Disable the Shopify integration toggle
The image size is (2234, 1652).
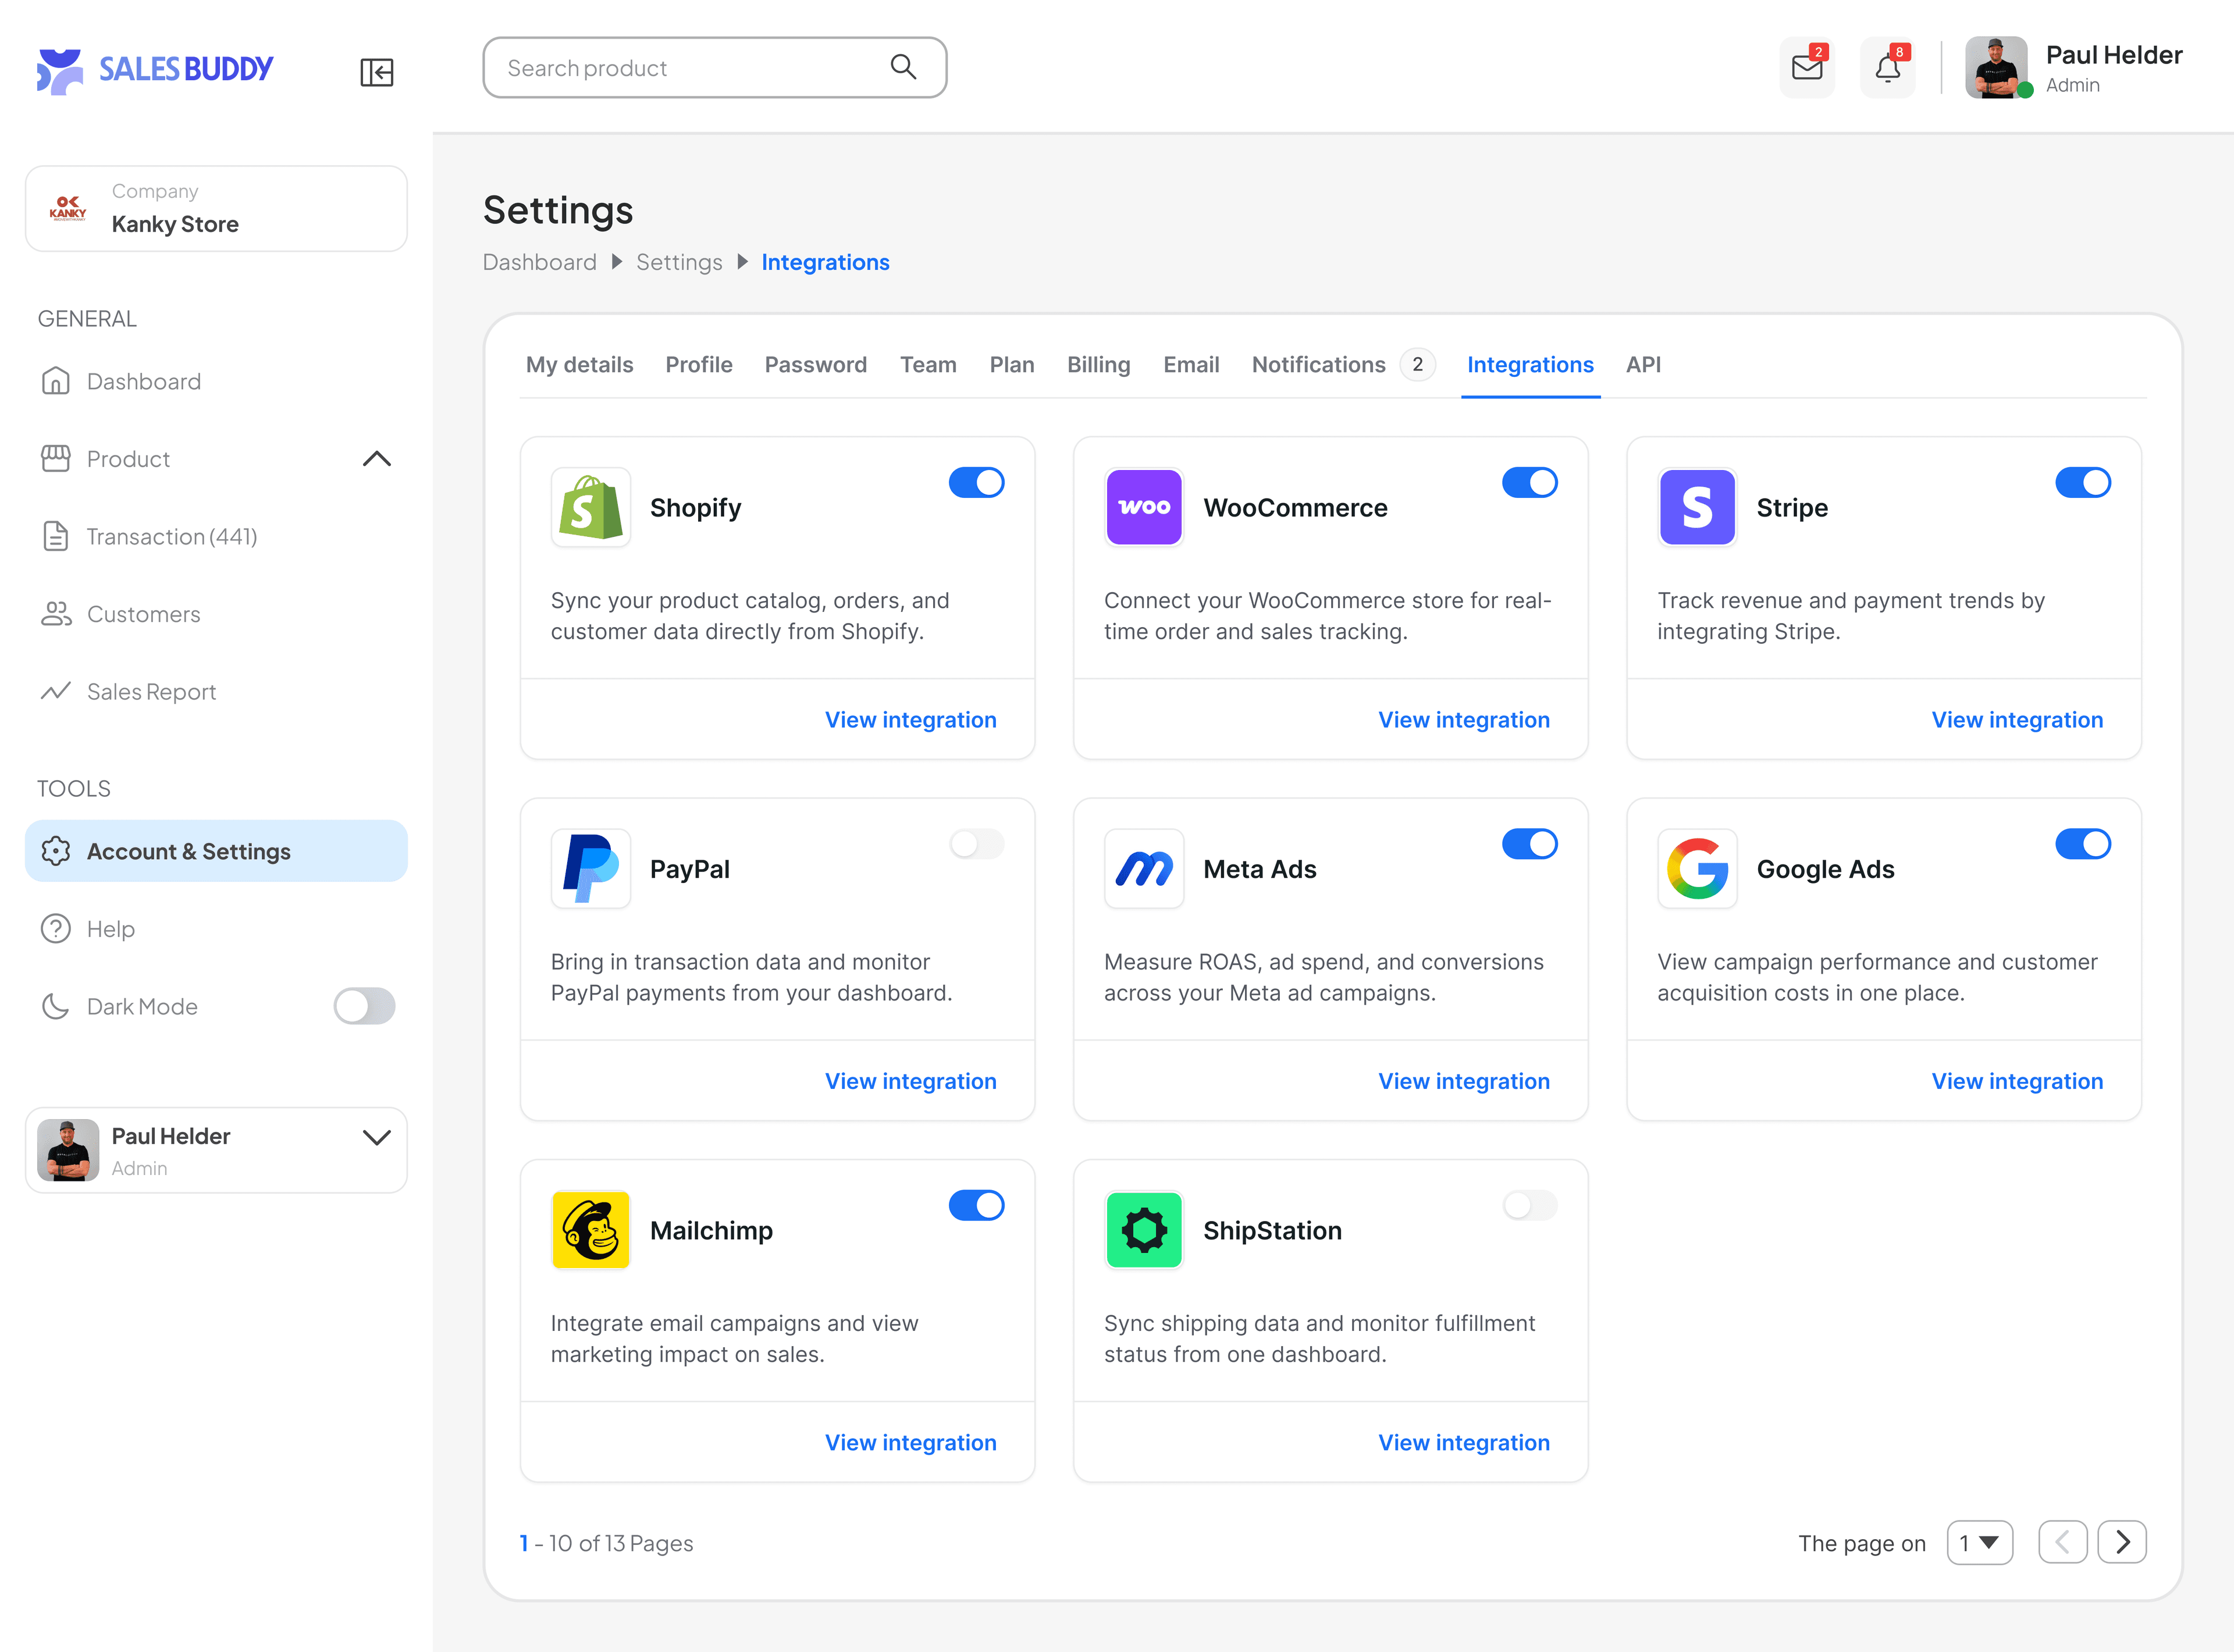[977, 482]
